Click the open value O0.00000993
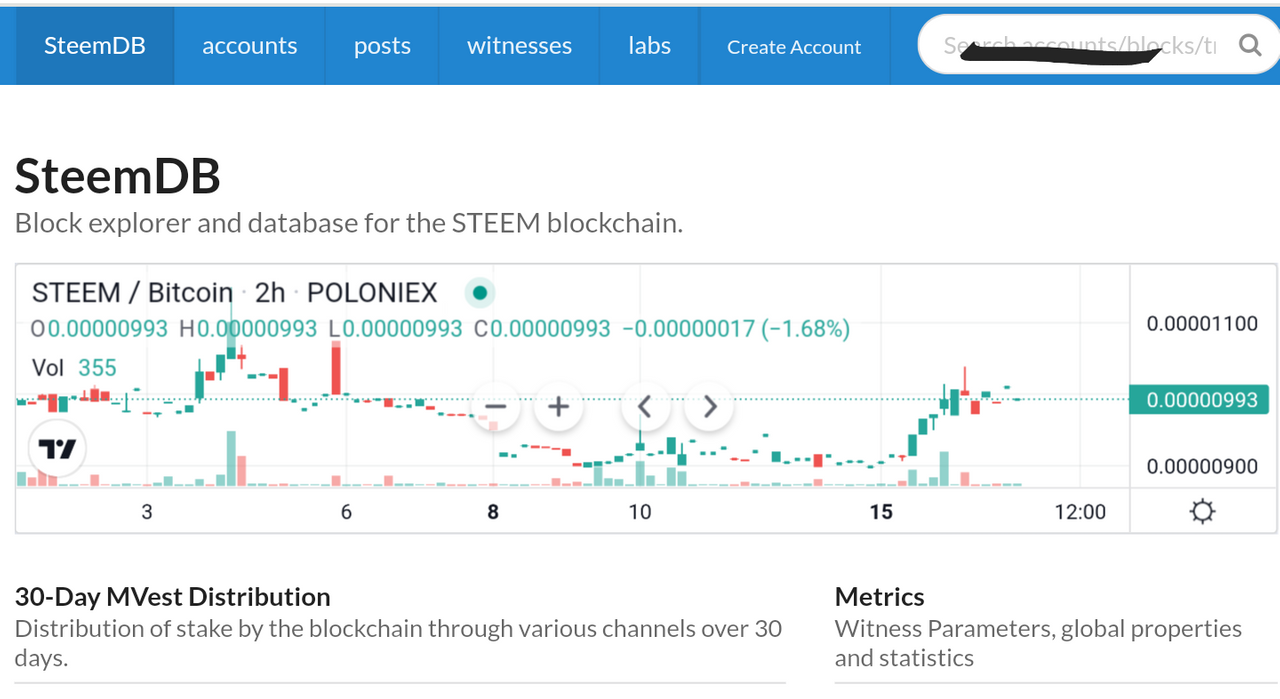1280x699 pixels. point(100,329)
